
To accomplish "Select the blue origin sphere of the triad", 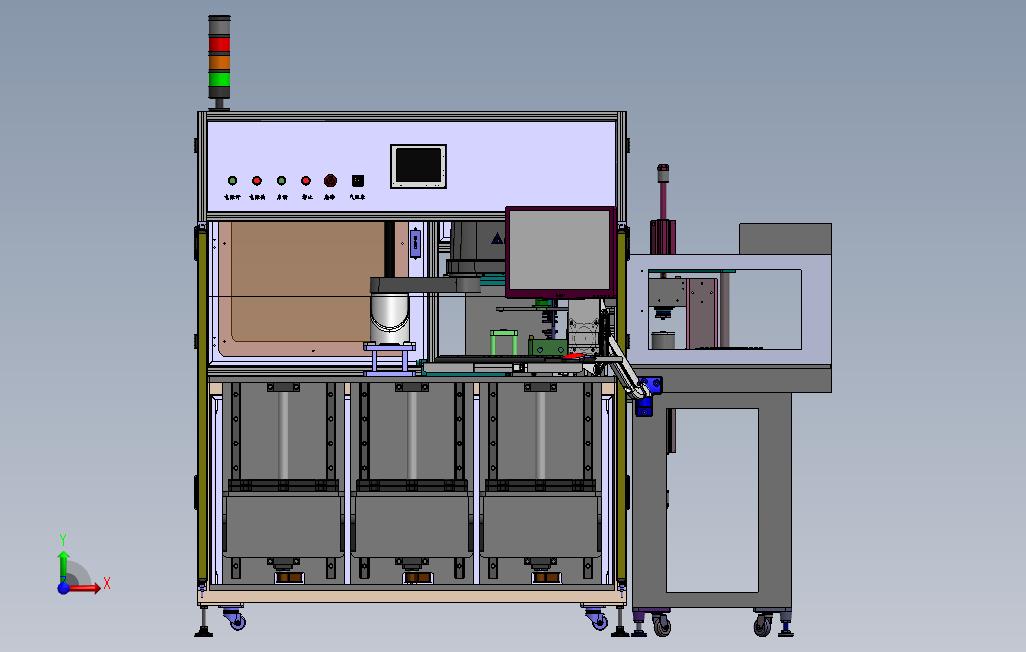I will point(63,588).
